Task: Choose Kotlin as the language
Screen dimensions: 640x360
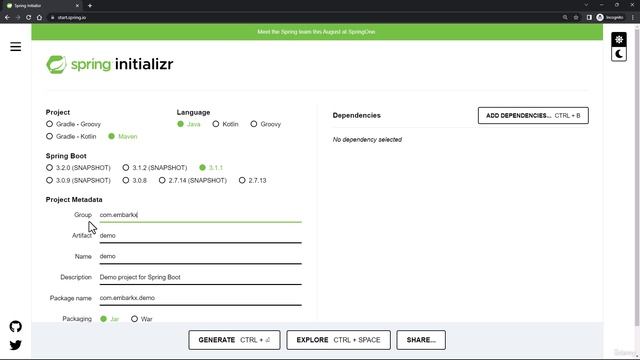Action: coord(225,124)
